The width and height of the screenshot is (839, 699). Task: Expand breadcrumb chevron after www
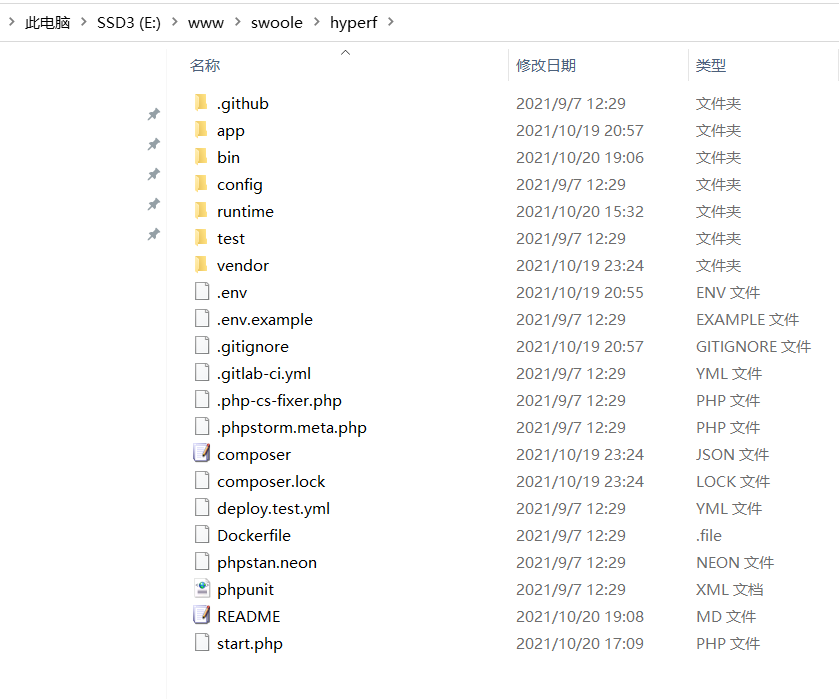pos(237,22)
